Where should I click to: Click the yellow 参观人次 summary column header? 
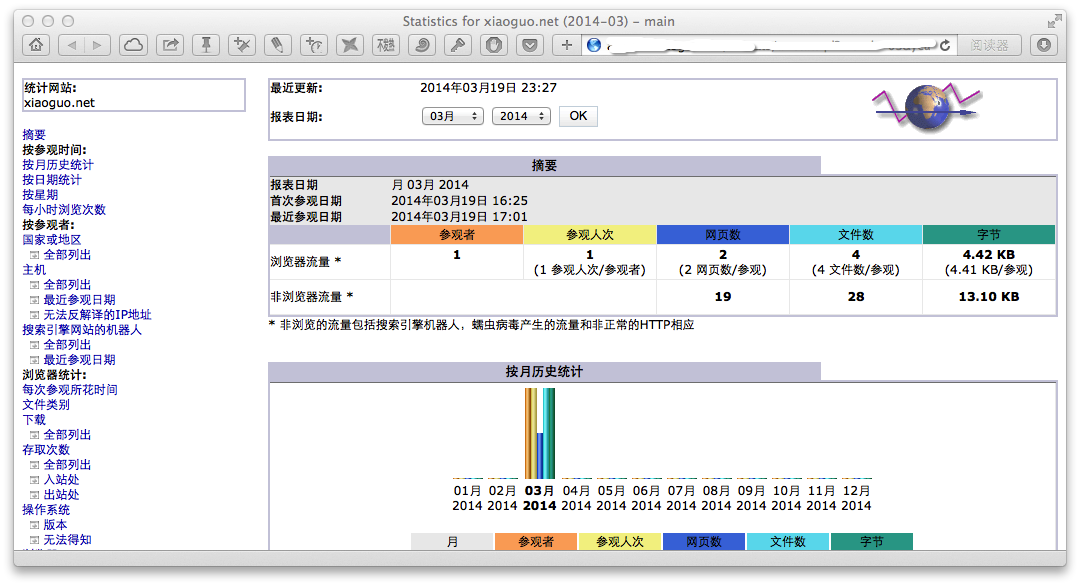pyautogui.click(x=590, y=235)
